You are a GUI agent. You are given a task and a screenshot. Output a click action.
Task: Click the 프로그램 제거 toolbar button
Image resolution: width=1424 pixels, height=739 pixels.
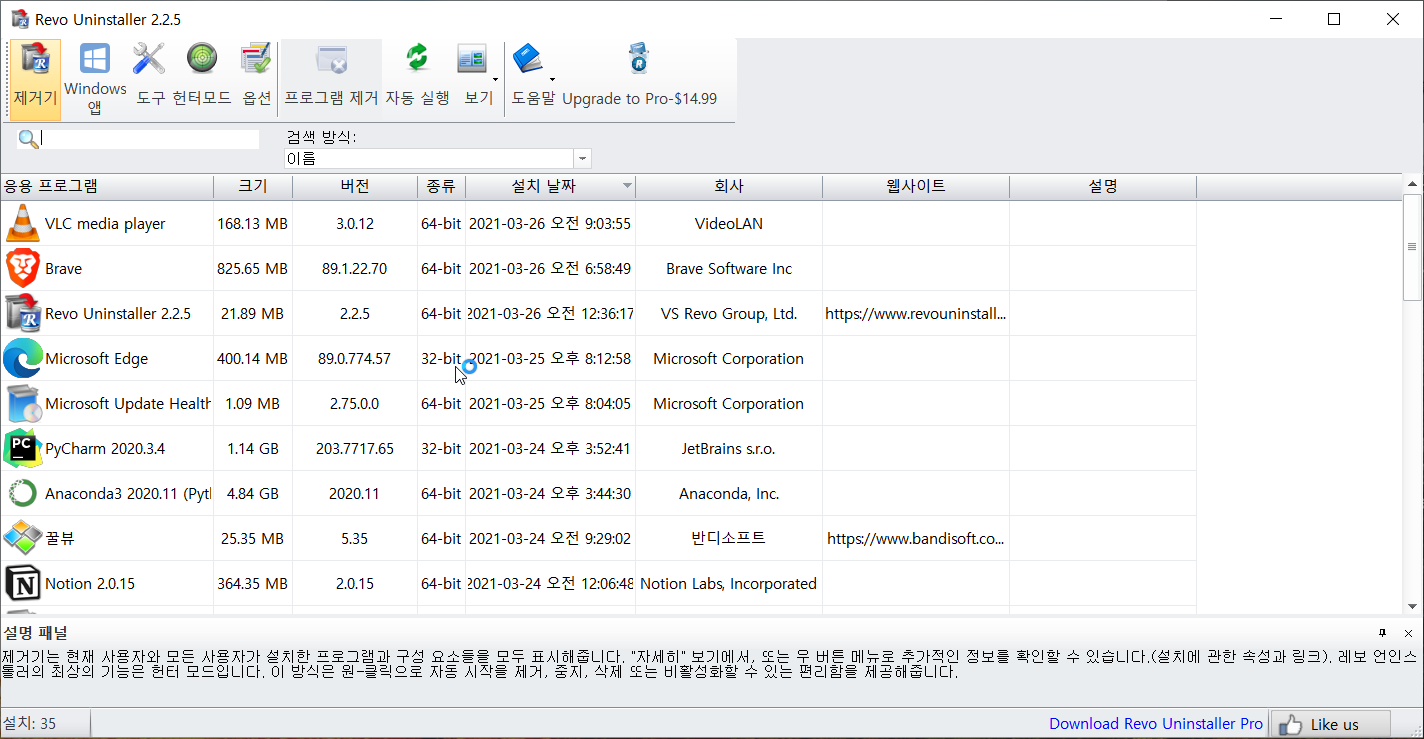(331, 80)
